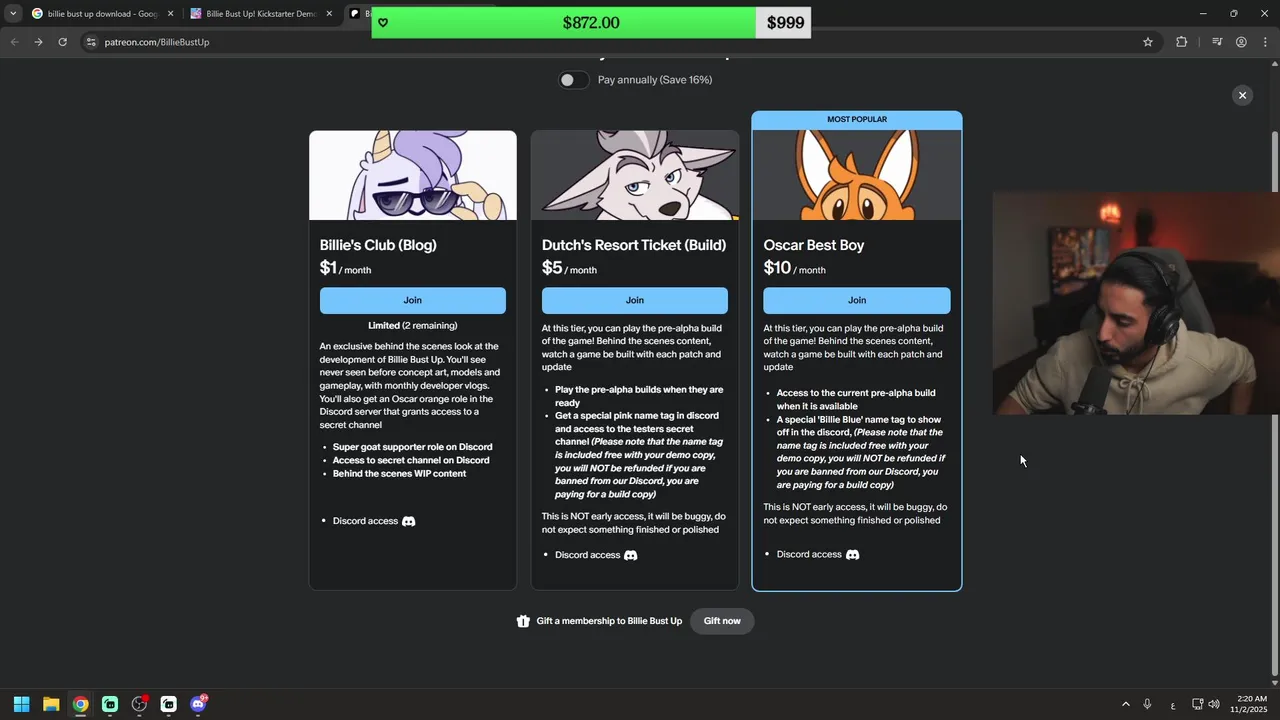Open File Explorer from taskbar

pos(51,704)
